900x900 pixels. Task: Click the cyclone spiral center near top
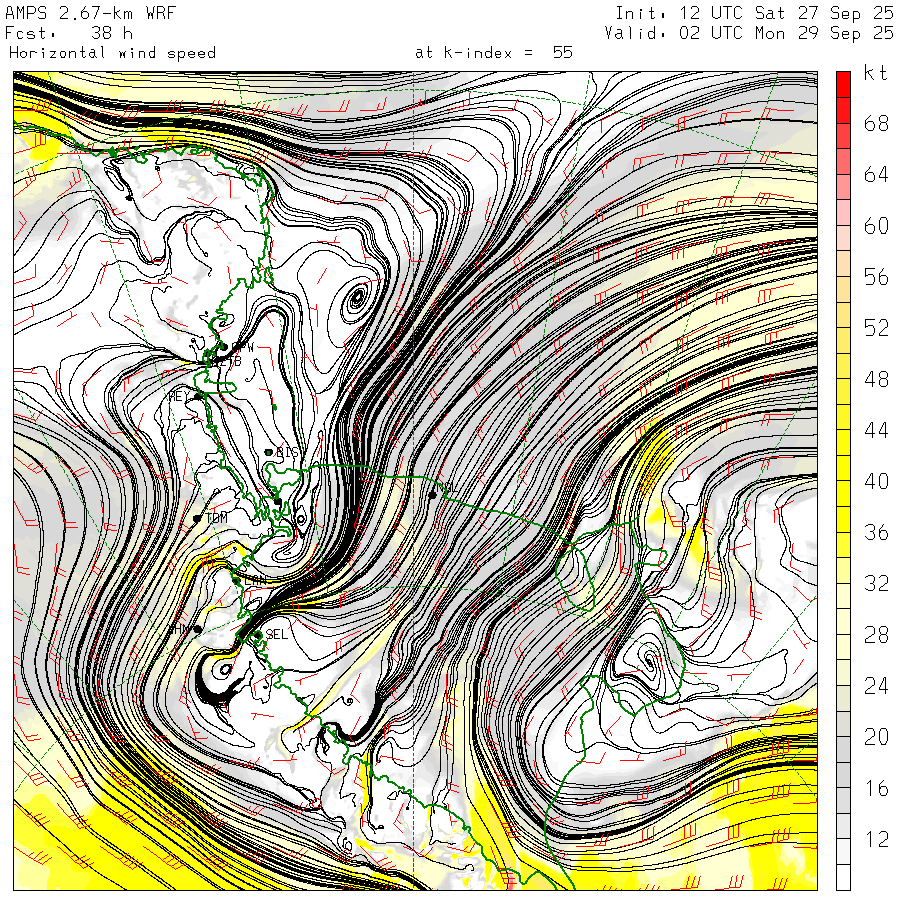357,299
